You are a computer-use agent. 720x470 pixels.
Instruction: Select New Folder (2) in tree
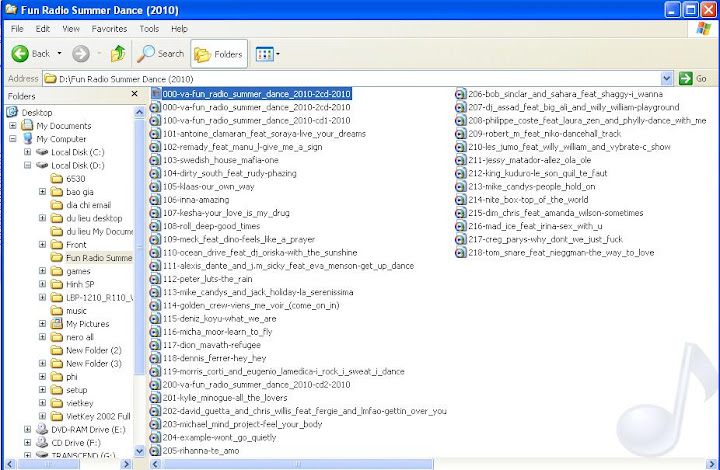click(x=94, y=350)
